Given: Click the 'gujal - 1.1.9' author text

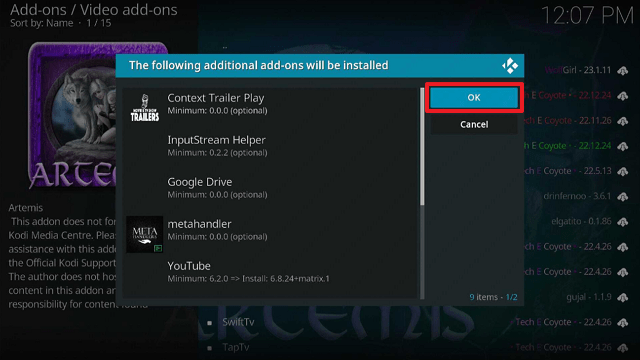Looking at the screenshot, I should point(589,297).
